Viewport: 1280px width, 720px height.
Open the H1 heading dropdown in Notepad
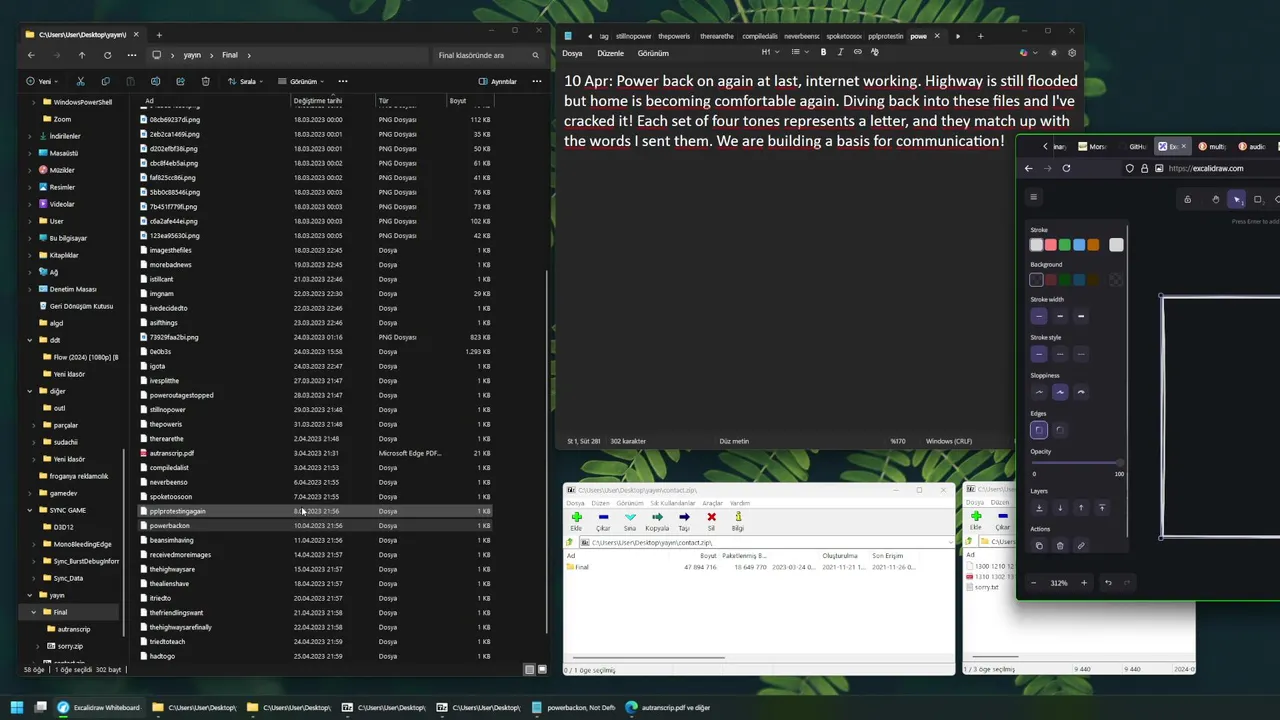point(769,52)
